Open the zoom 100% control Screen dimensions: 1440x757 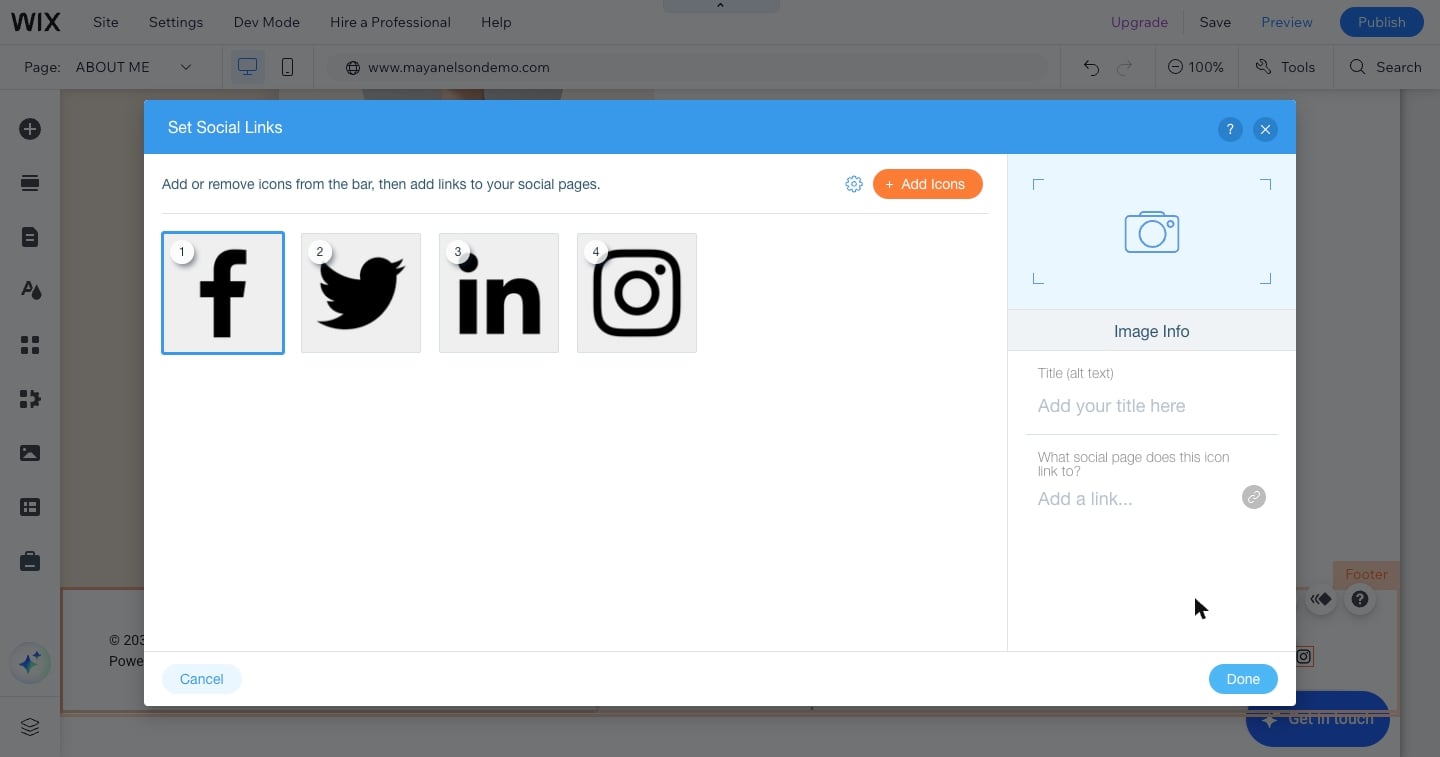point(1195,67)
